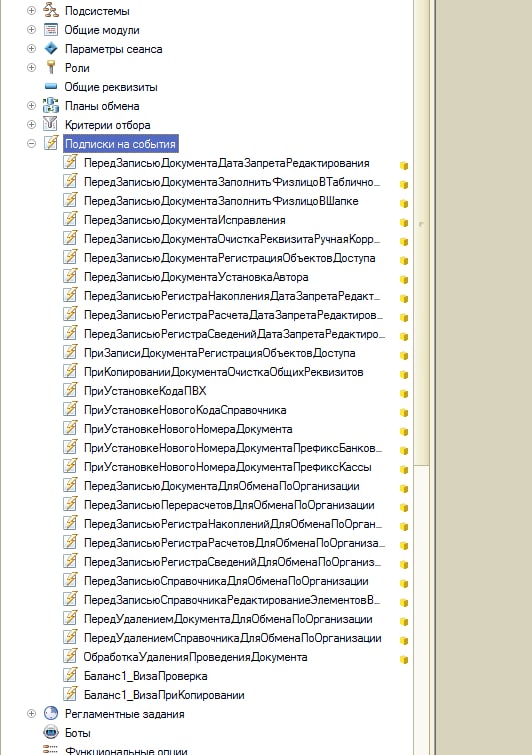Viewport: 532px width, 755px height.
Task: Select Баланс1_ВизаПроверка subscription
Action: click(145, 676)
